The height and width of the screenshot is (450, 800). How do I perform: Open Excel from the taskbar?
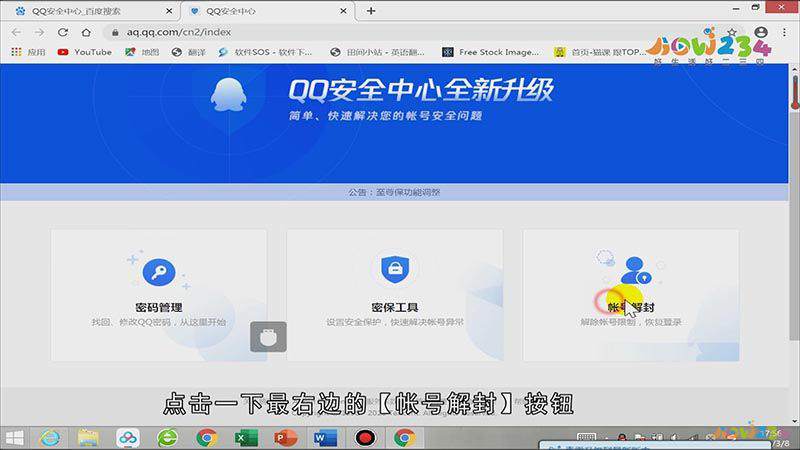click(x=246, y=438)
